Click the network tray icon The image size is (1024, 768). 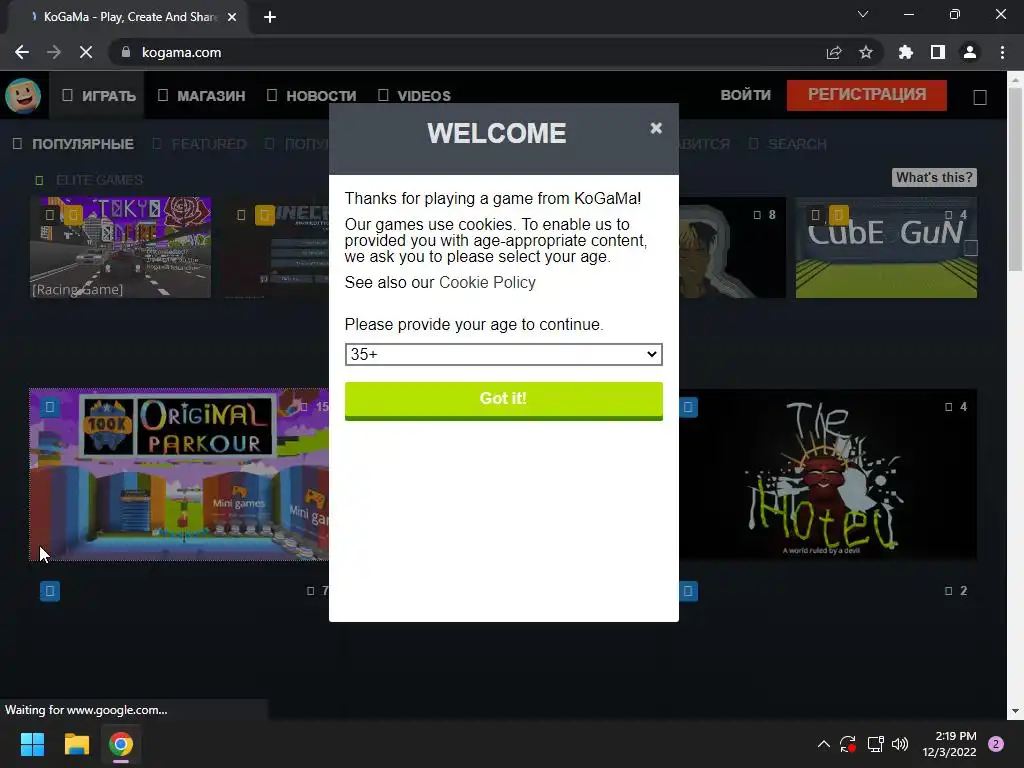pos(875,744)
